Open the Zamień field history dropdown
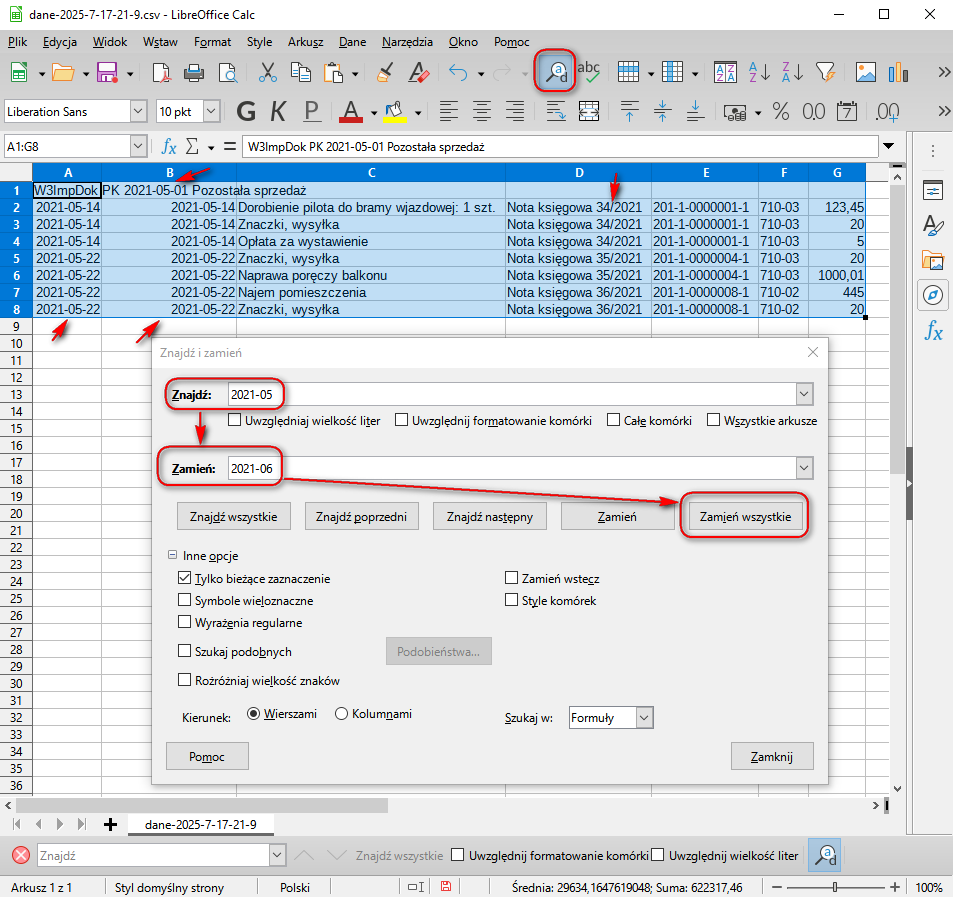953x897 pixels. click(804, 468)
